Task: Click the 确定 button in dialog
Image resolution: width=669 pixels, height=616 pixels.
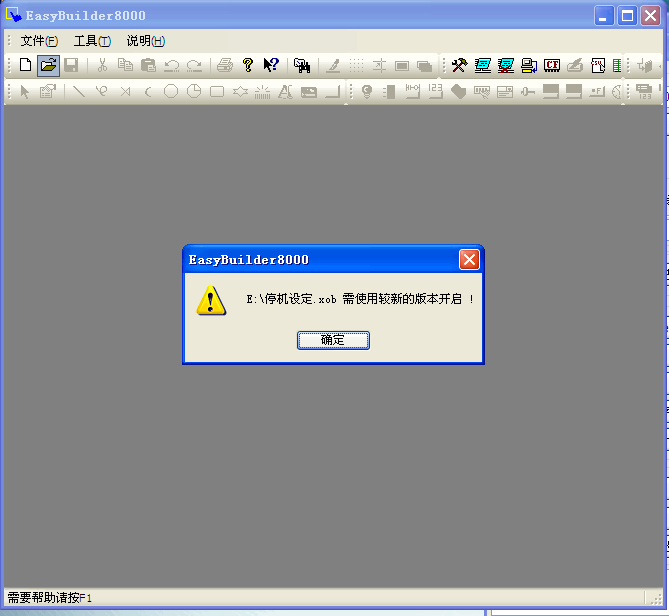Action: tap(333, 340)
